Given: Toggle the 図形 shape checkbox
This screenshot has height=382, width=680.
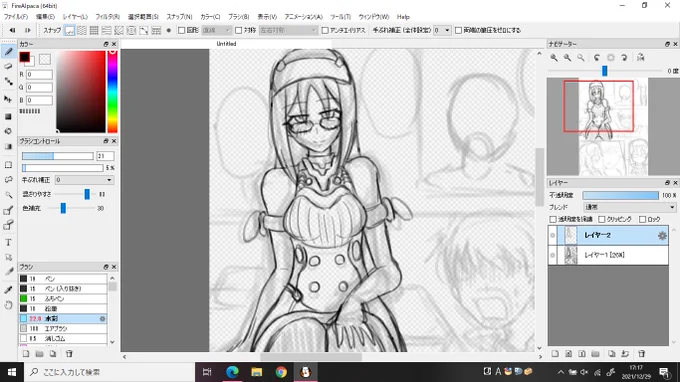Looking at the screenshot, I should click(x=182, y=30).
